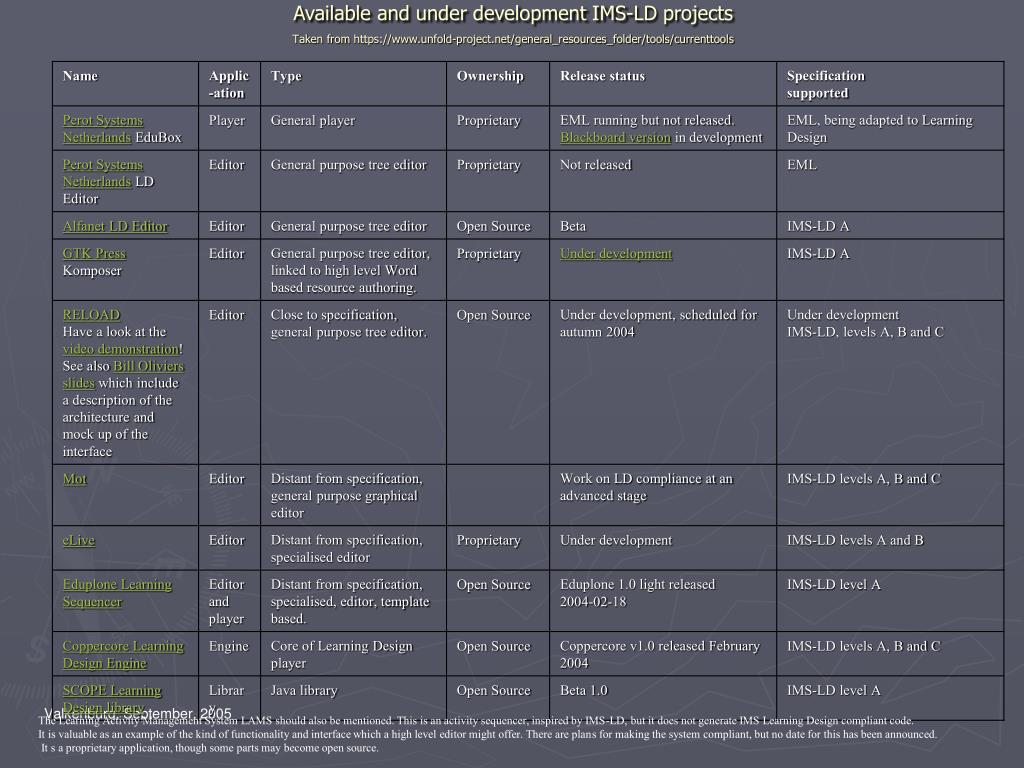Click the 'Valkenburg, September 2005' footer text
1024x768 pixels.
[x=138, y=713]
